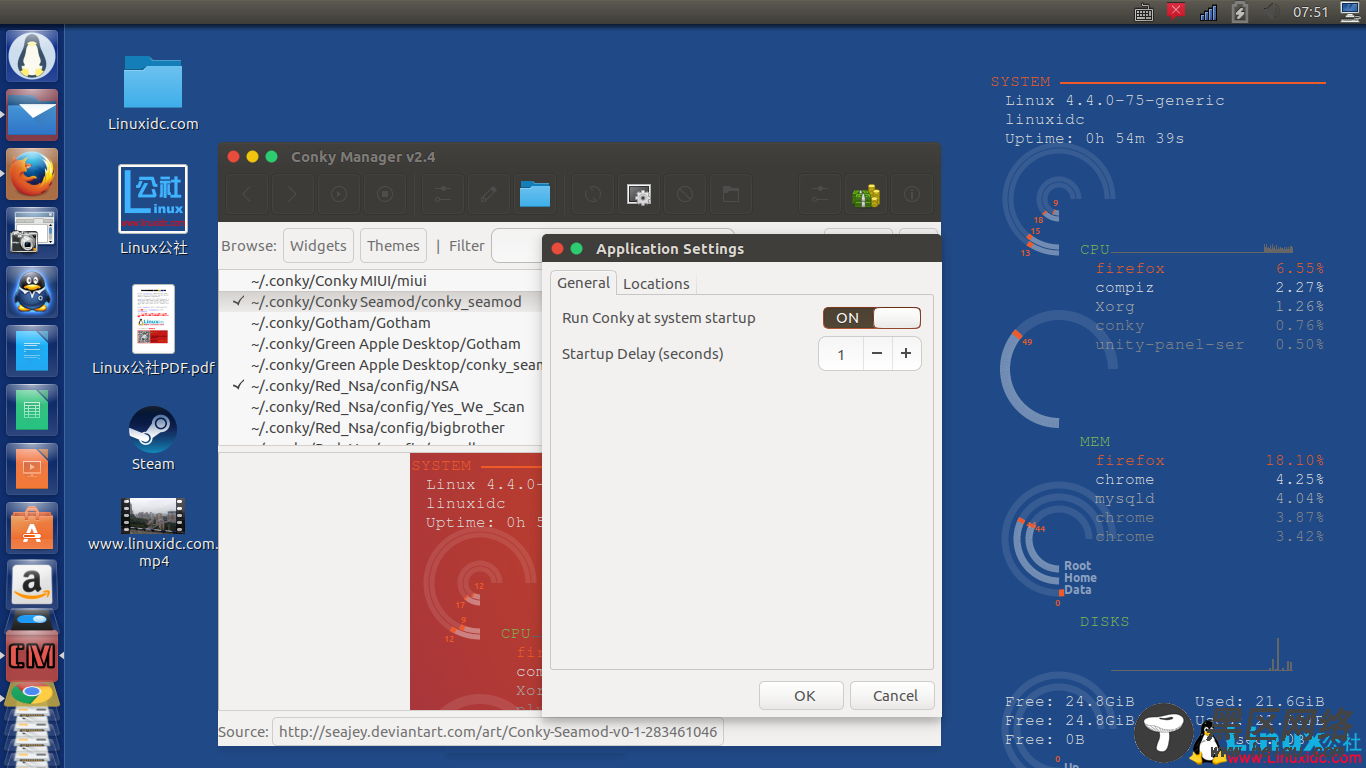The height and width of the screenshot is (768, 1366).
Task: Open the Ubuntu Kylin dash launcher icon
Action: tap(33, 56)
